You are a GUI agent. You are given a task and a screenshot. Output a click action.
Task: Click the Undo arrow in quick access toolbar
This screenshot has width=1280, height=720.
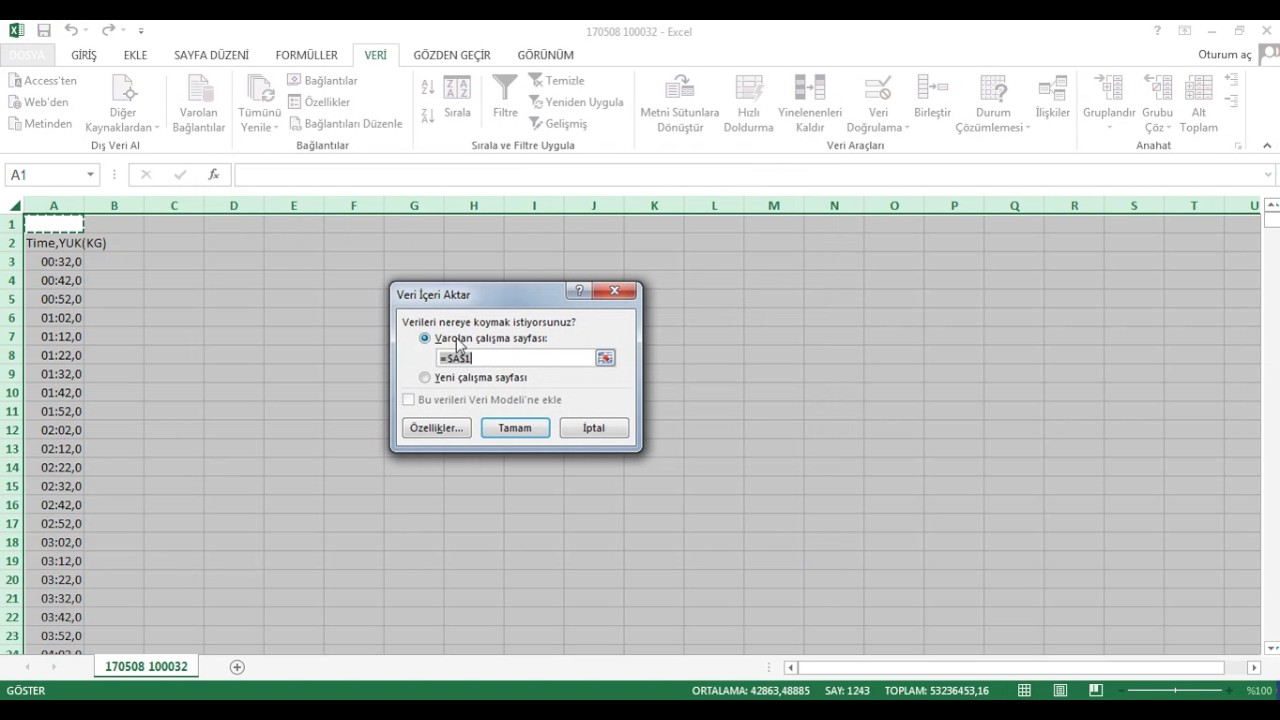point(71,31)
